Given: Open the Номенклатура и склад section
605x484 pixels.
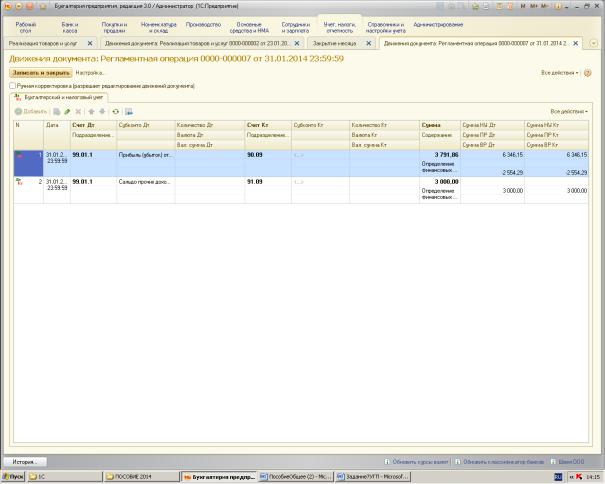Looking at the screenshot, I should tap(159, 27).
